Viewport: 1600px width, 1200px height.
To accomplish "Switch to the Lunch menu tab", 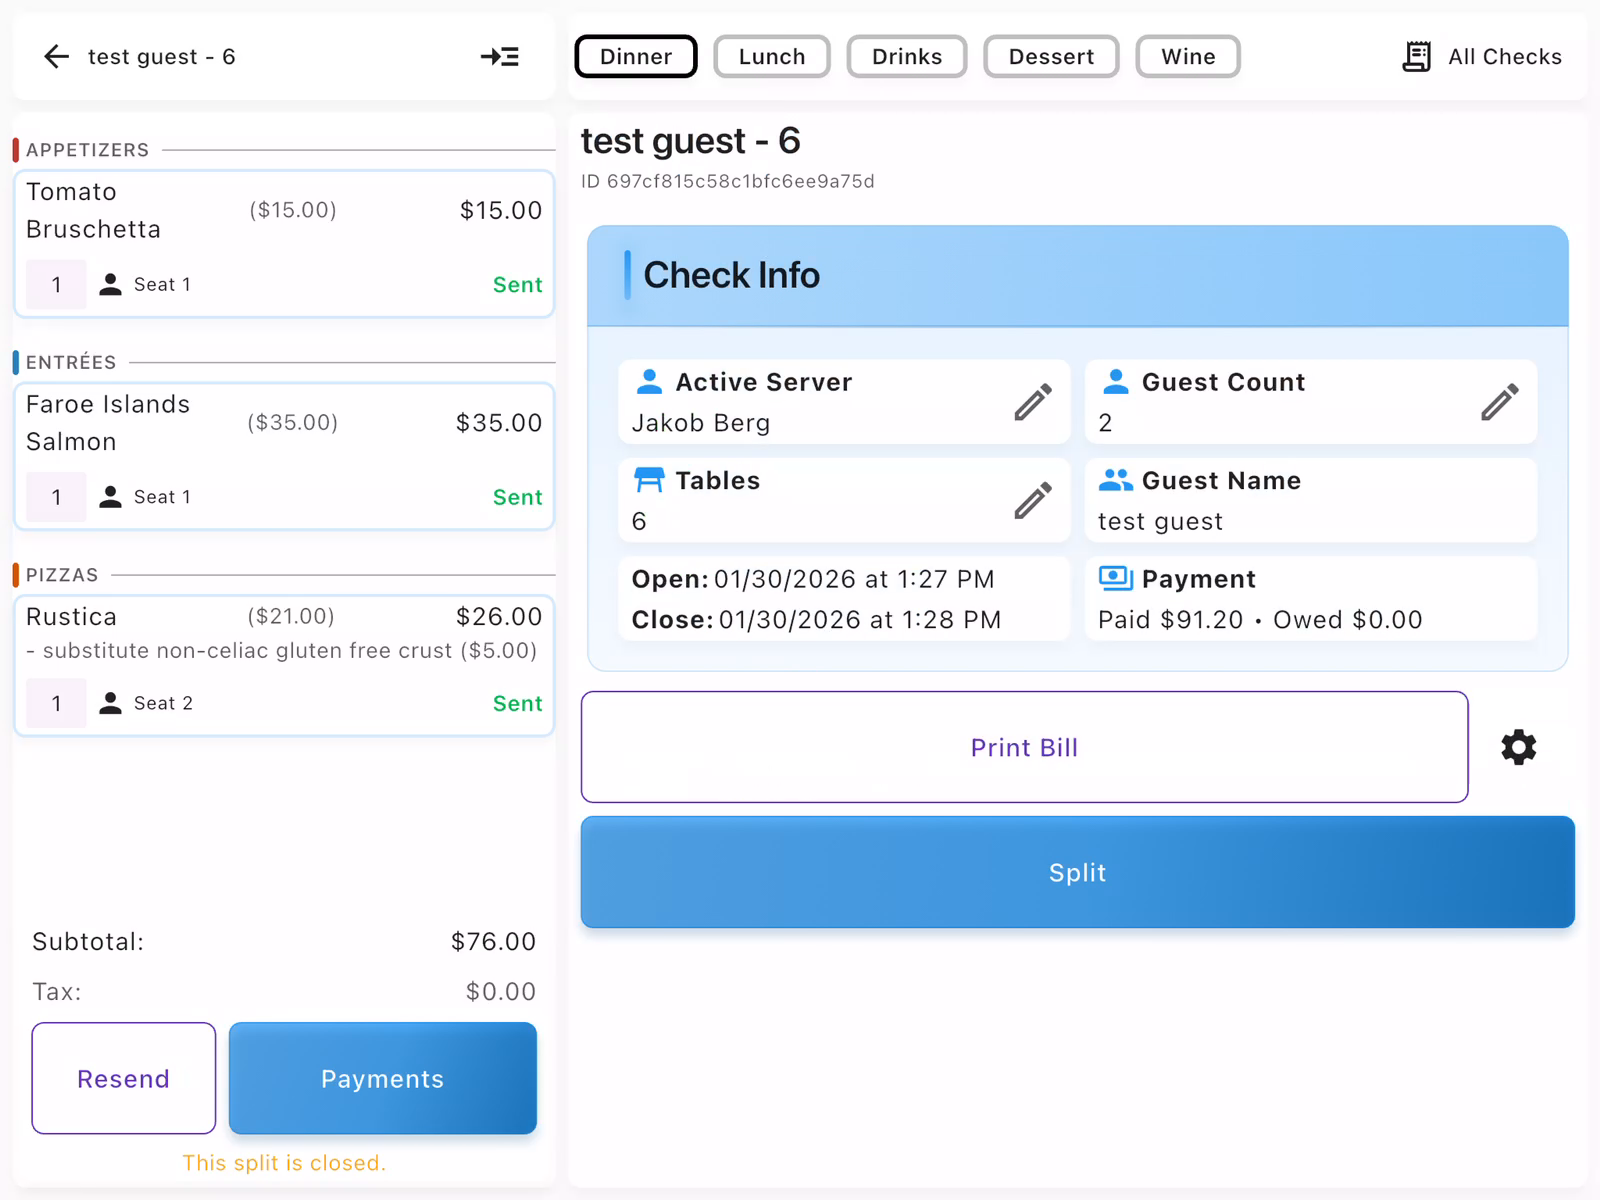I will (771, 57).
